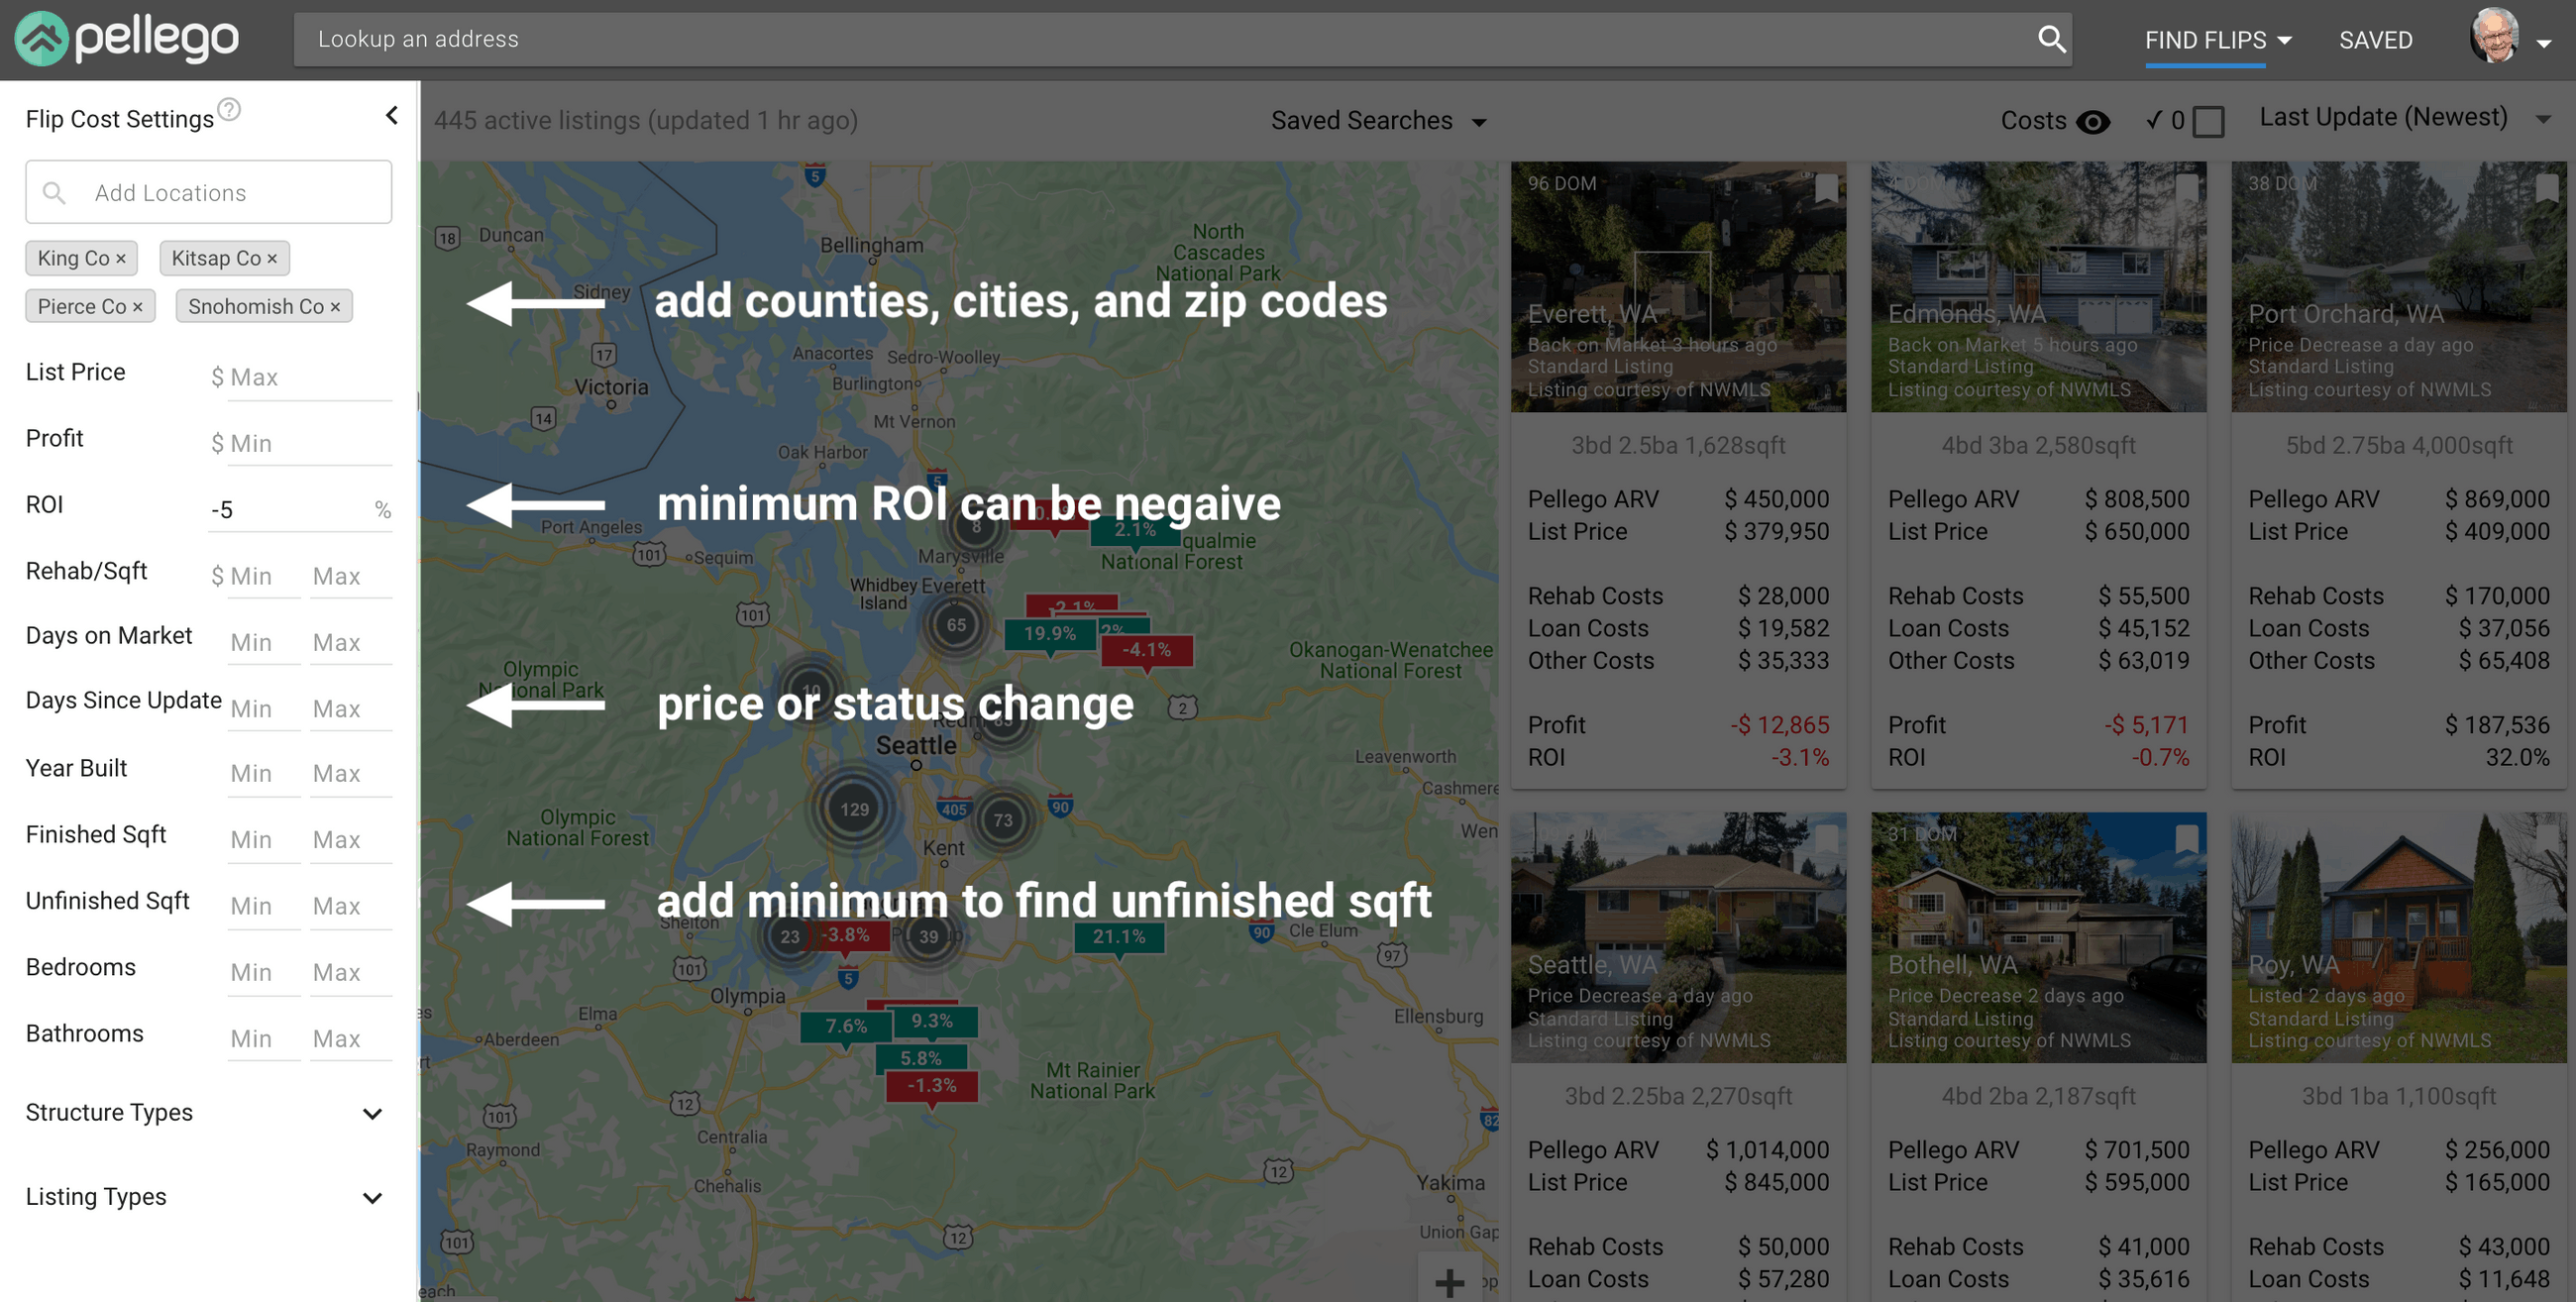Remove the Kitsap Co location filter
2576x1302 pixels.
point(271,257)
